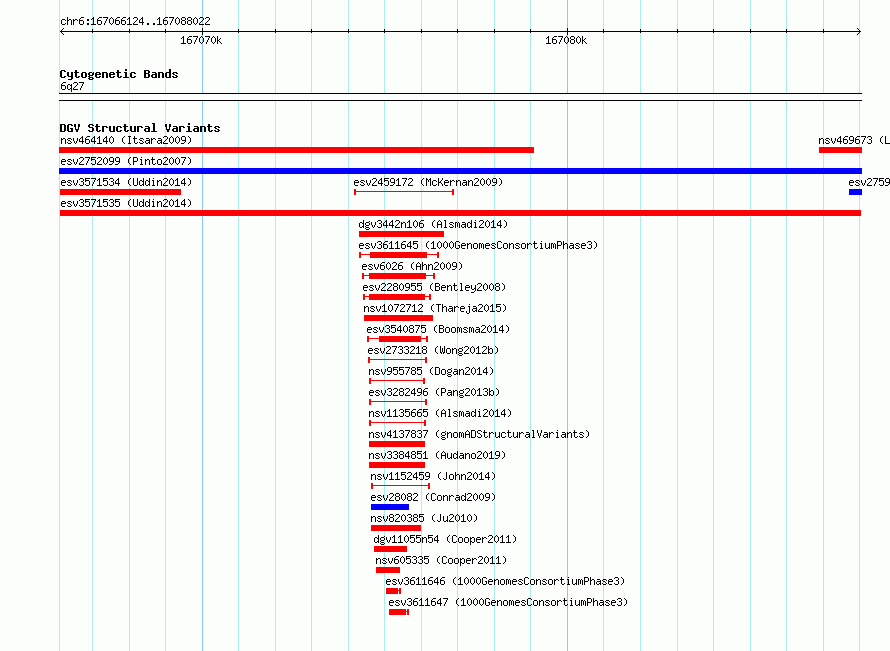Click the small blue bar under esv2759
890x651 pixels.
[855, 192]
